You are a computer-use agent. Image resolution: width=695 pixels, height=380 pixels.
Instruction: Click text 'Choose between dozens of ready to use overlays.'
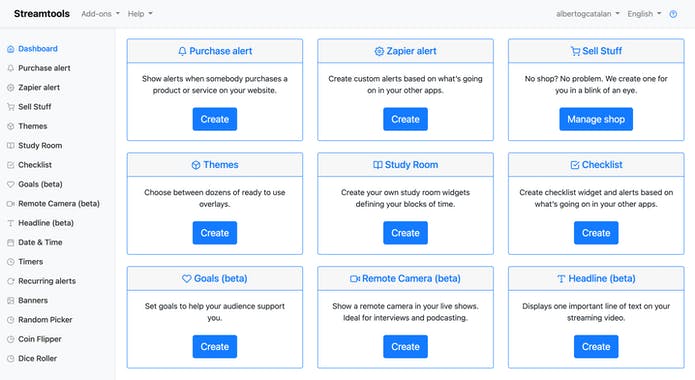point(215,198)
